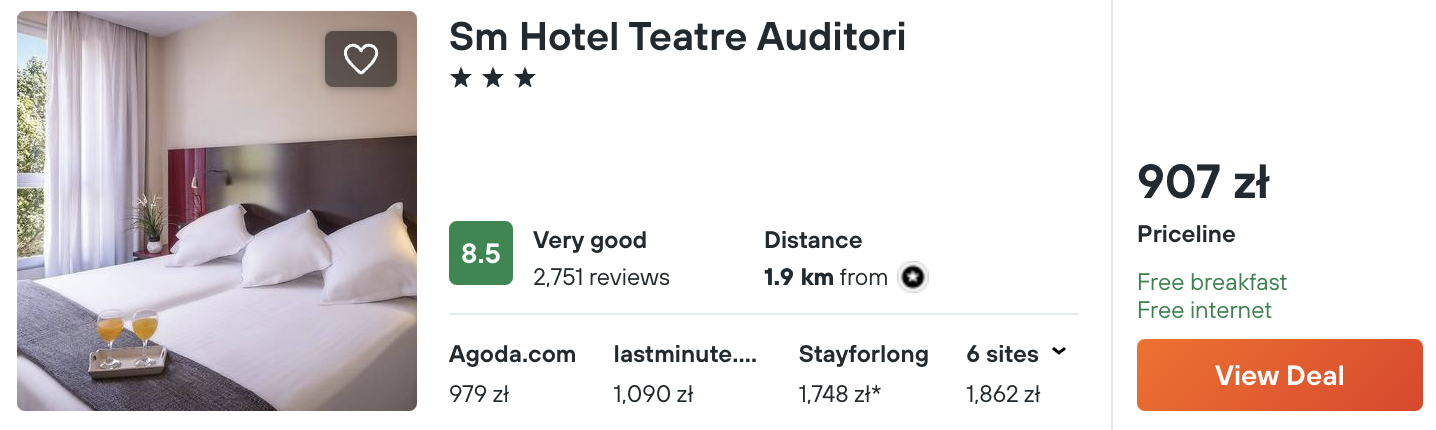Viewport: 1436px width, 430px height.
Task: Click the Free internet perk
Action: (x=1204, y=310)
